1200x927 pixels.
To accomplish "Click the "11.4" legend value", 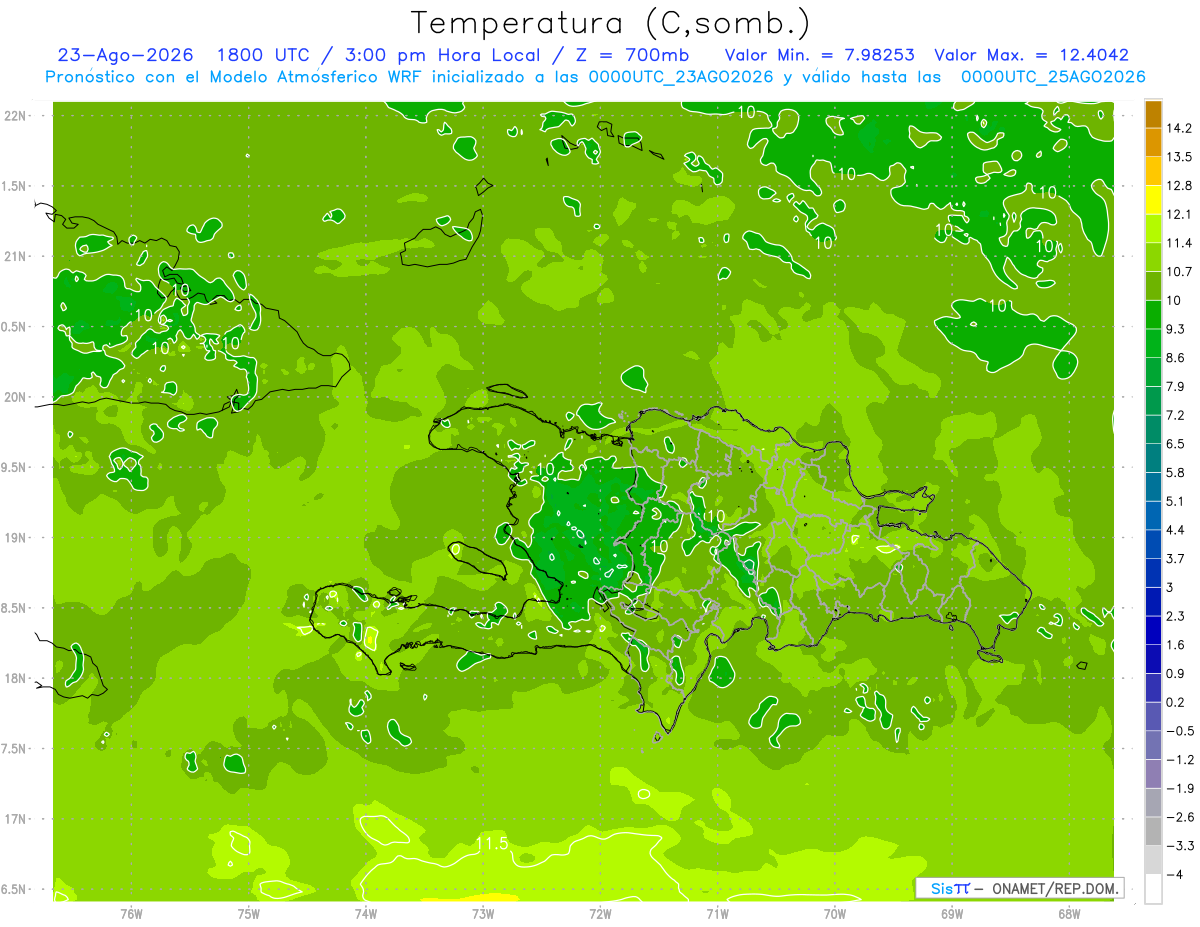I will 1179,243.
